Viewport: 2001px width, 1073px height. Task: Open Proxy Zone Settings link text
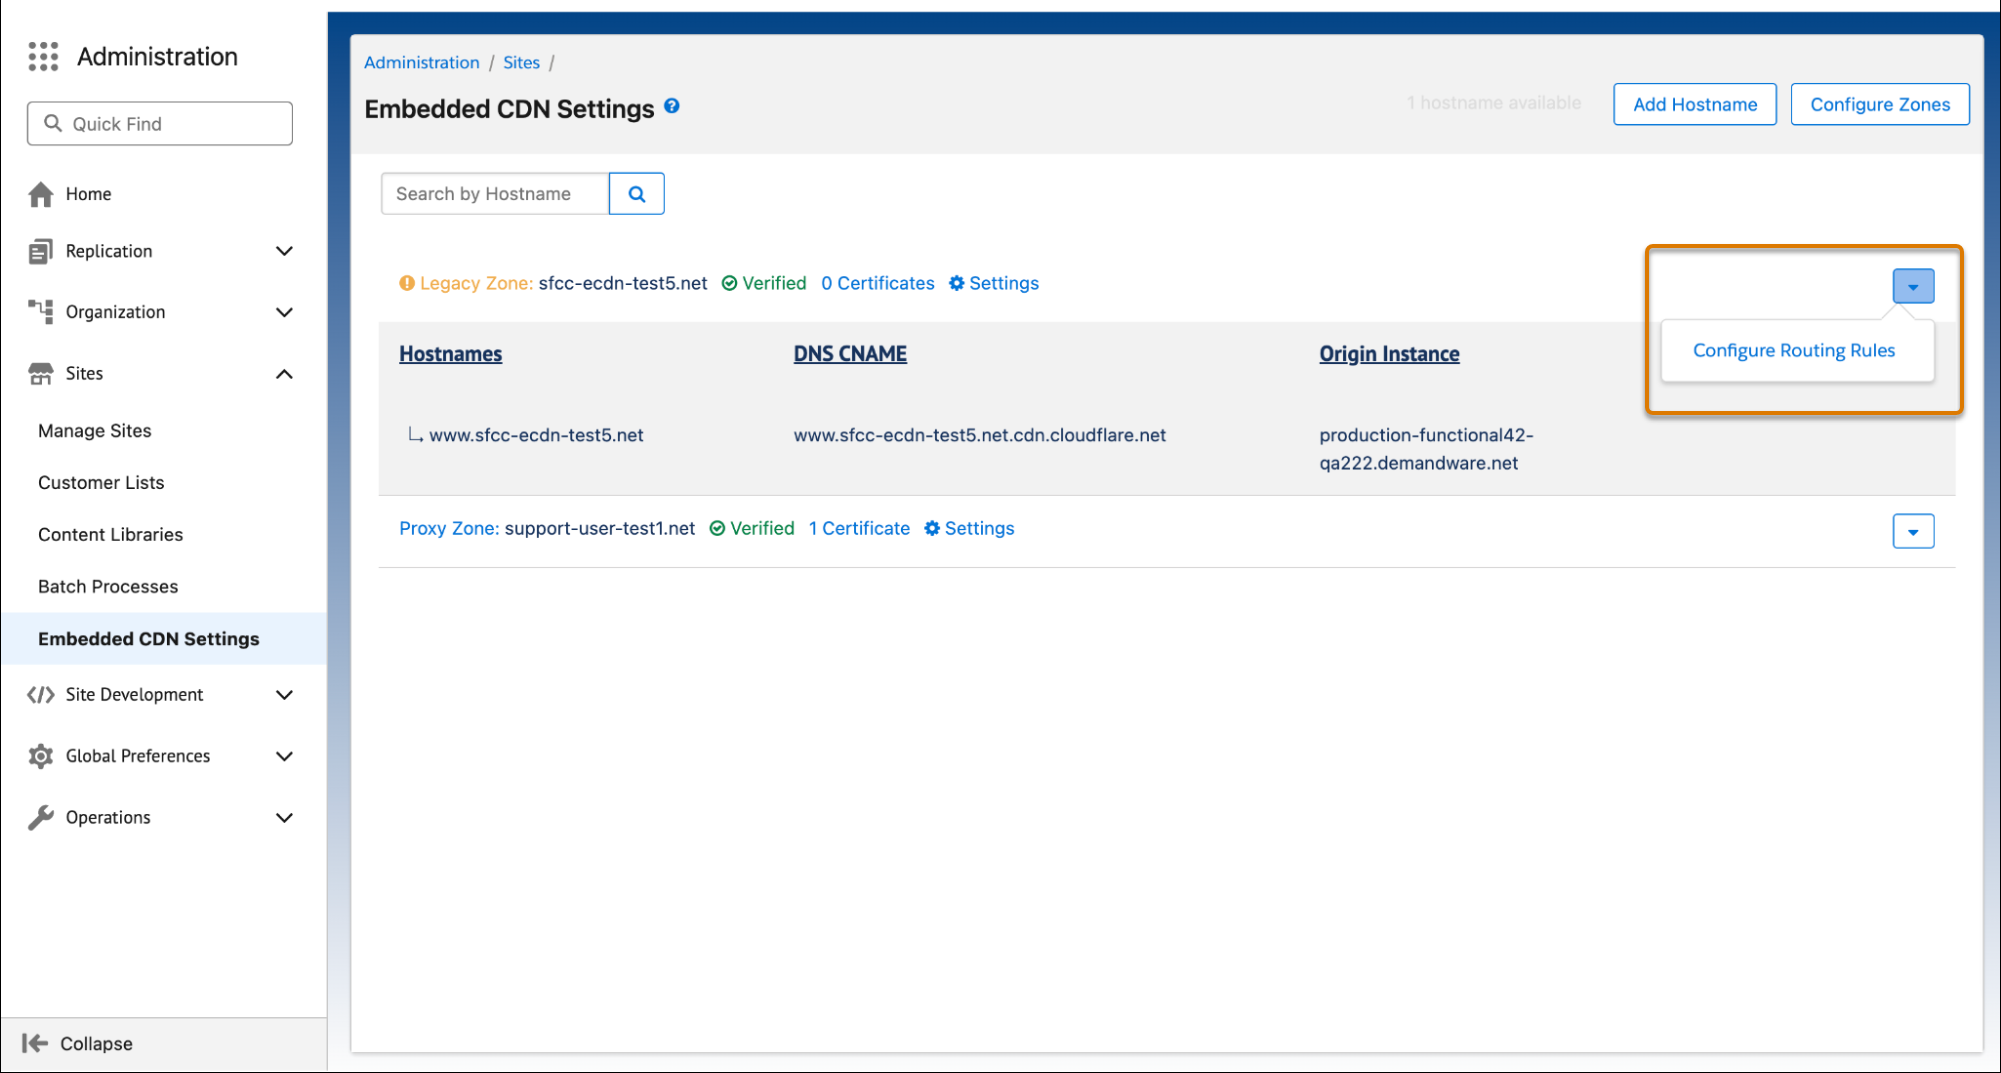point(979,528)
